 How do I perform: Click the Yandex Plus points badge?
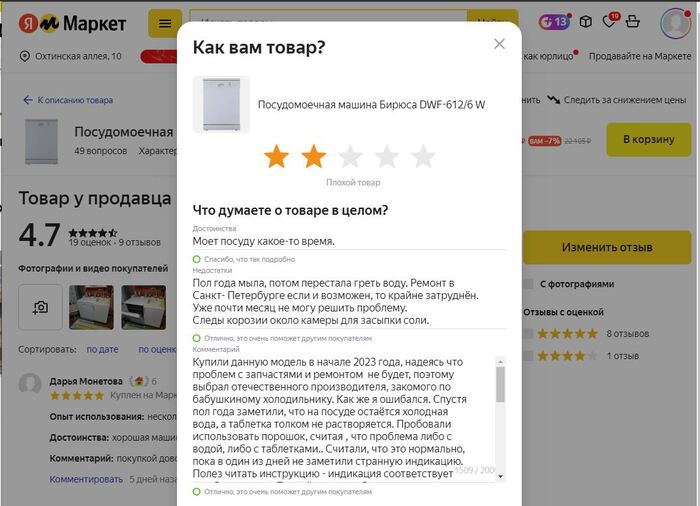(x=554, y=21)
